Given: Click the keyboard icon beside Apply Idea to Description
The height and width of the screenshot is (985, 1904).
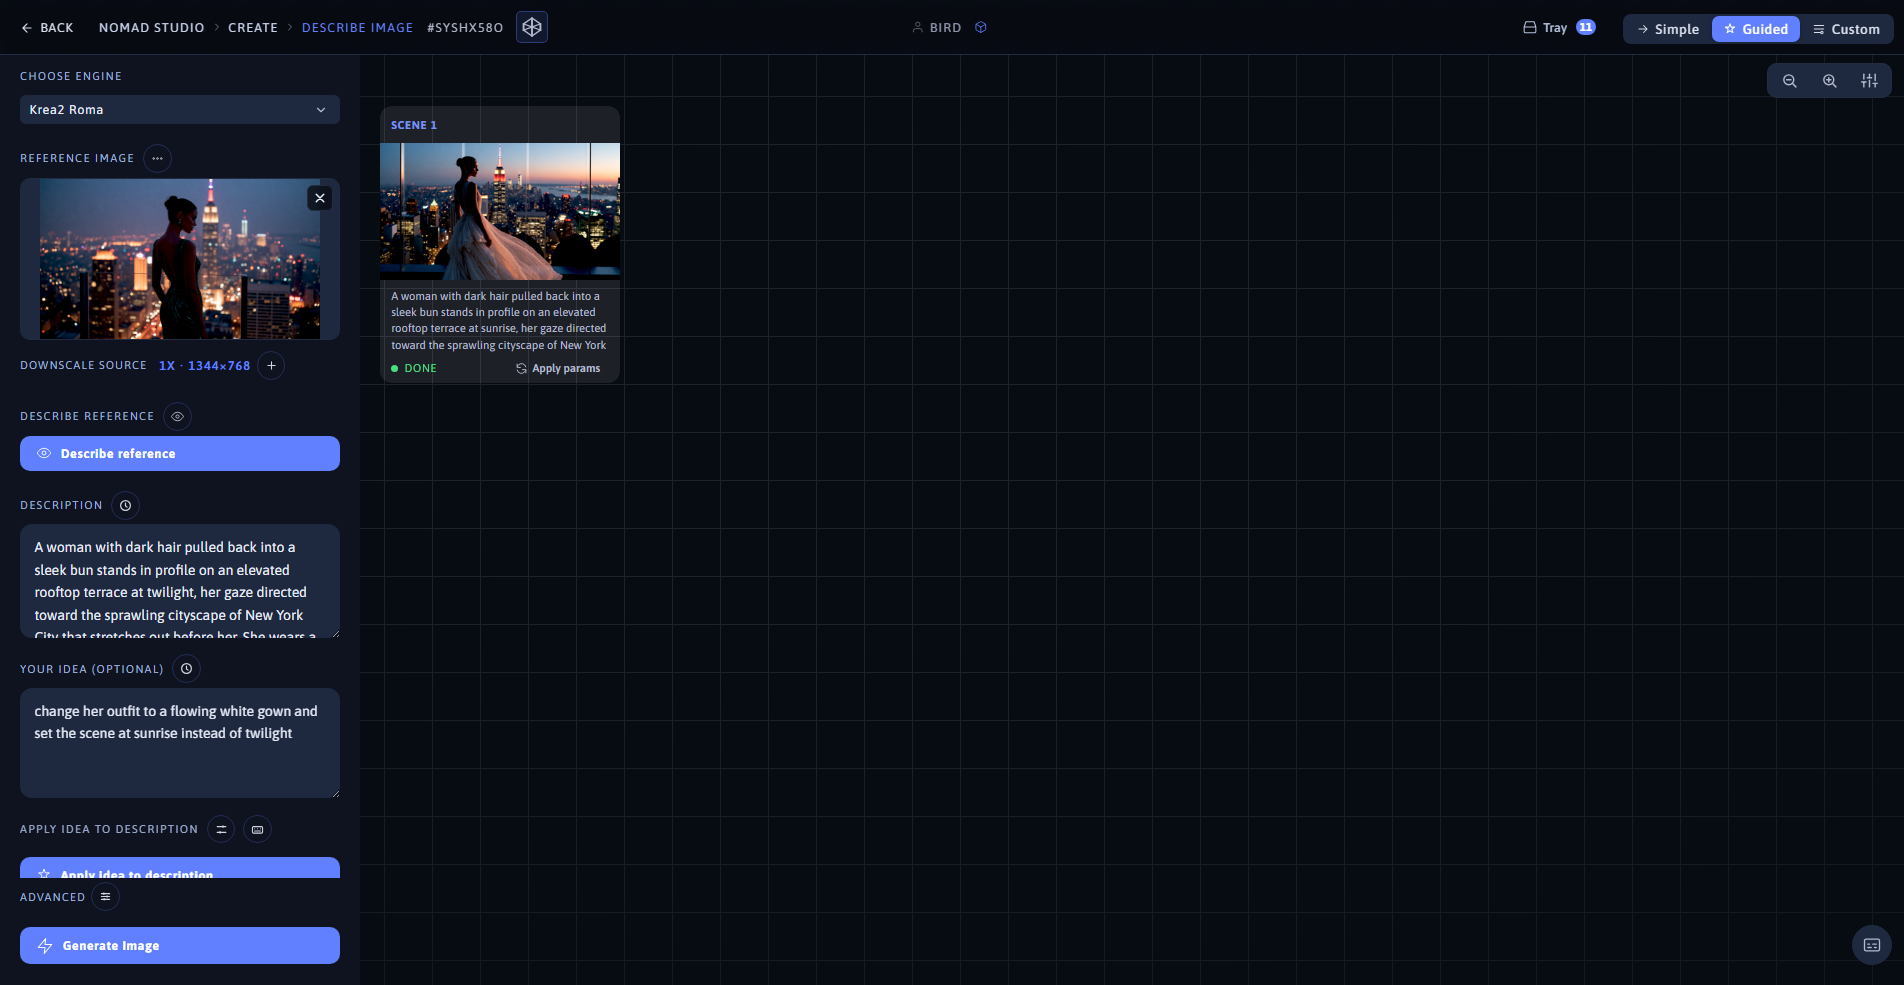Looking at the screenshot, I should (x=257, y=829).
